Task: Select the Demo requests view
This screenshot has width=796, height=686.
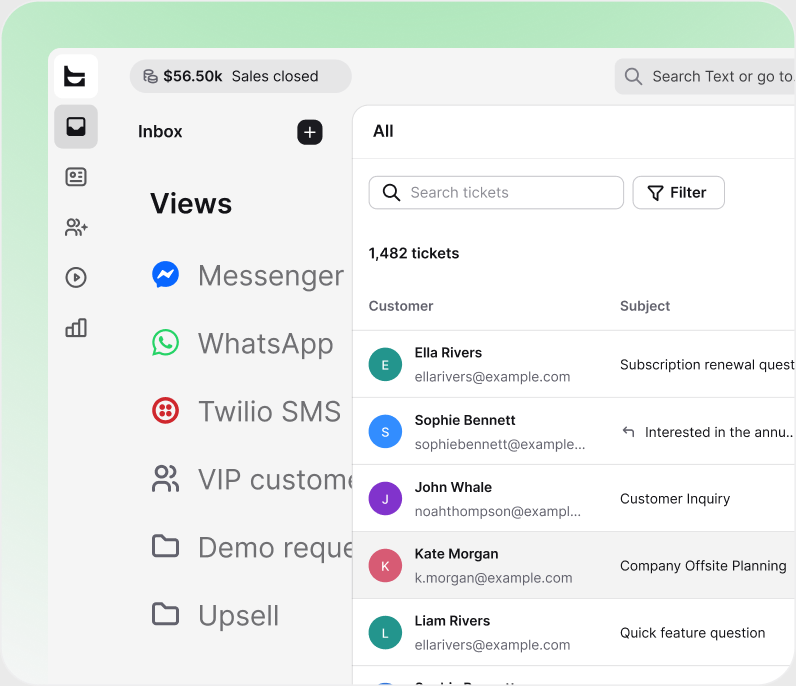Action: click(x=252, y=547)
